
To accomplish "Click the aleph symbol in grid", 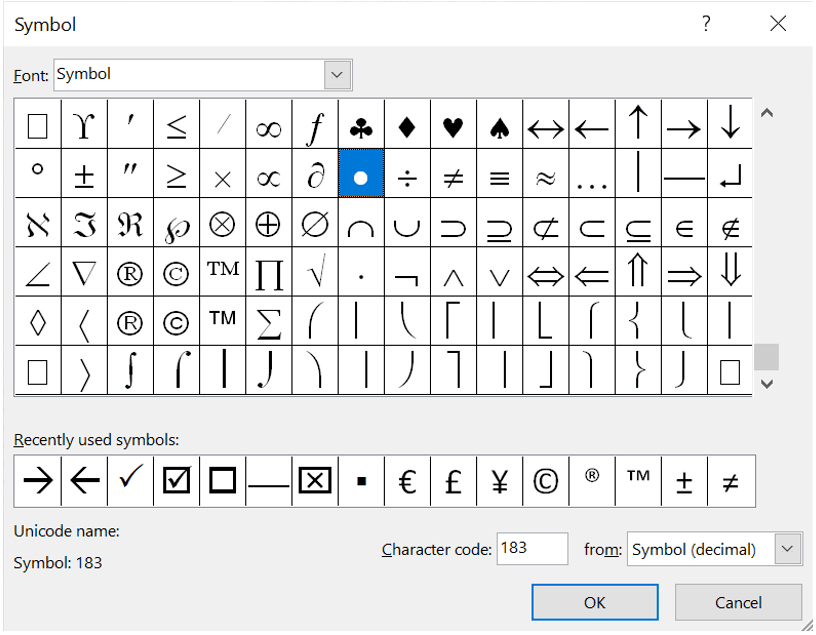I will click(x=37, y=226).
